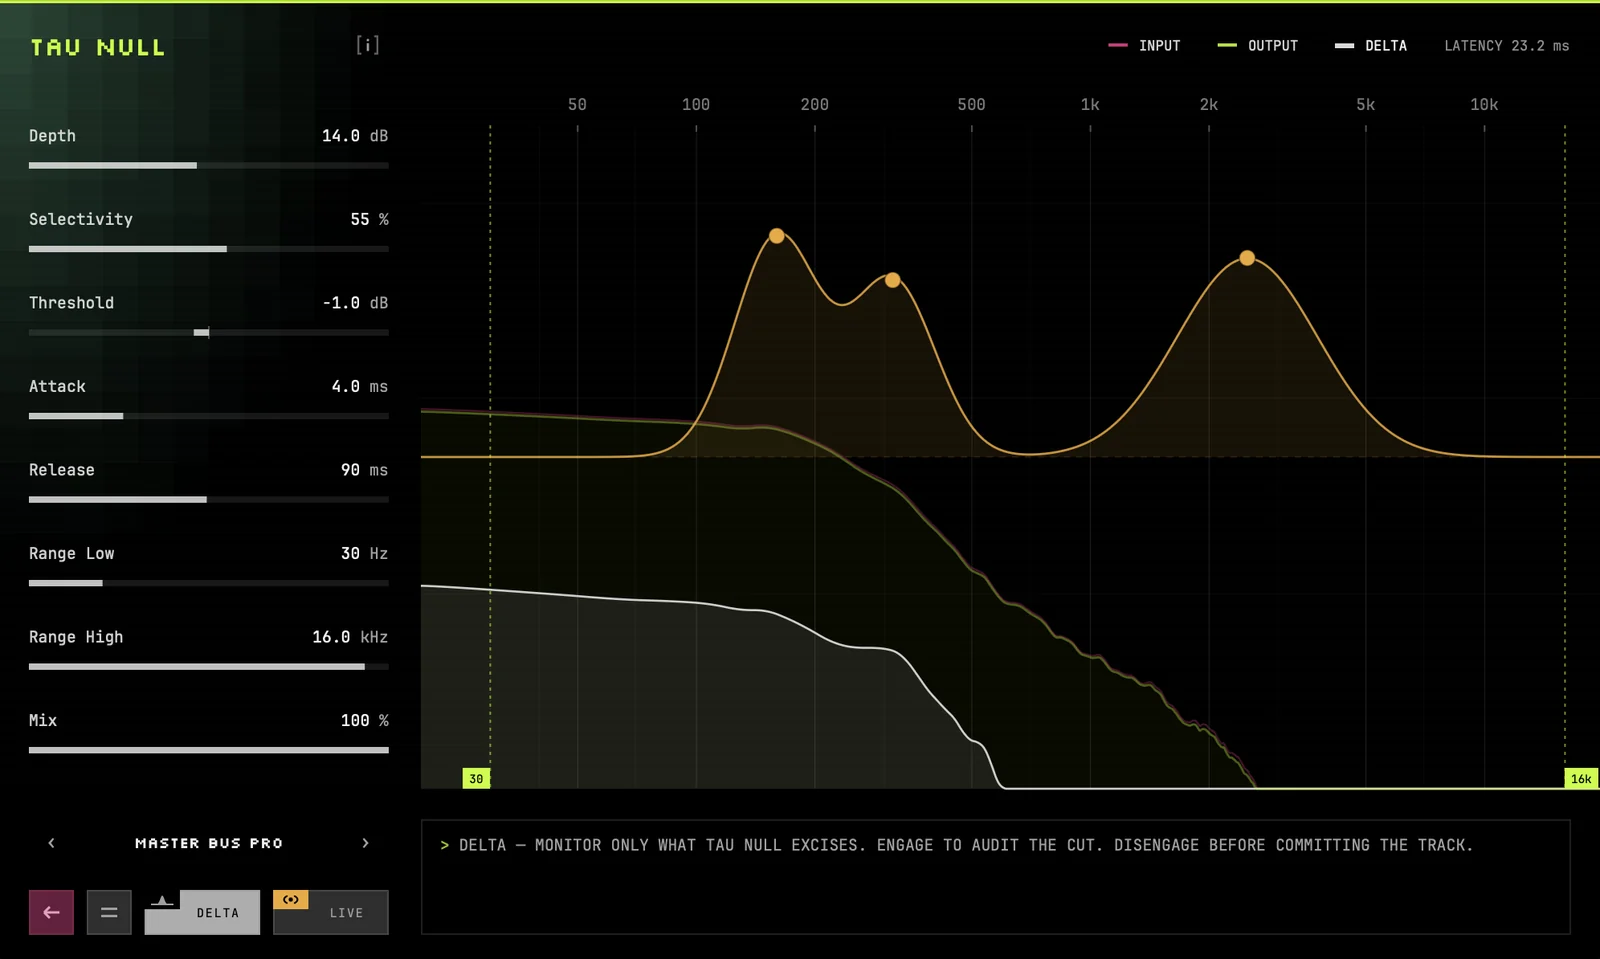
Task: Click the DELTA help text line
Action: click(x=957, y=845)
